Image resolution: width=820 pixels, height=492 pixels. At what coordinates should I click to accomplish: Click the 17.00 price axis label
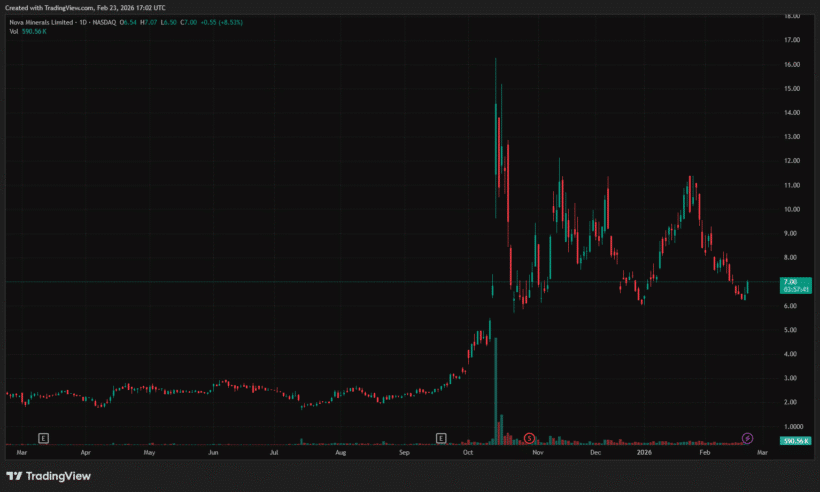[x=792, y=40]
